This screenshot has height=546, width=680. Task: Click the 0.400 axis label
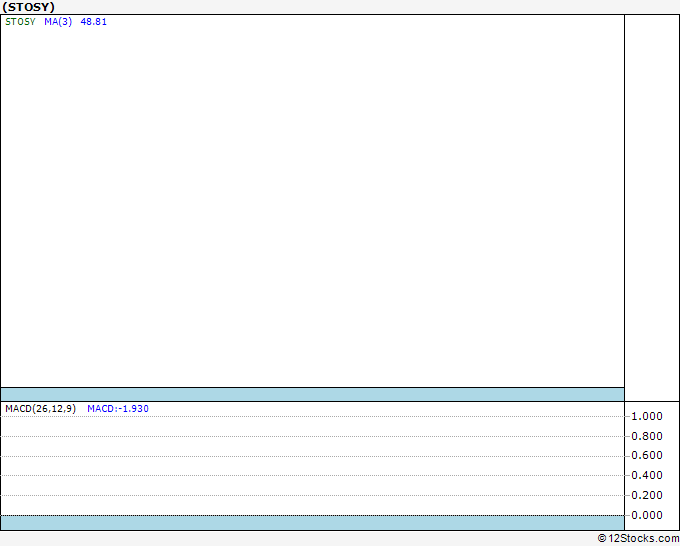point(647,476)
